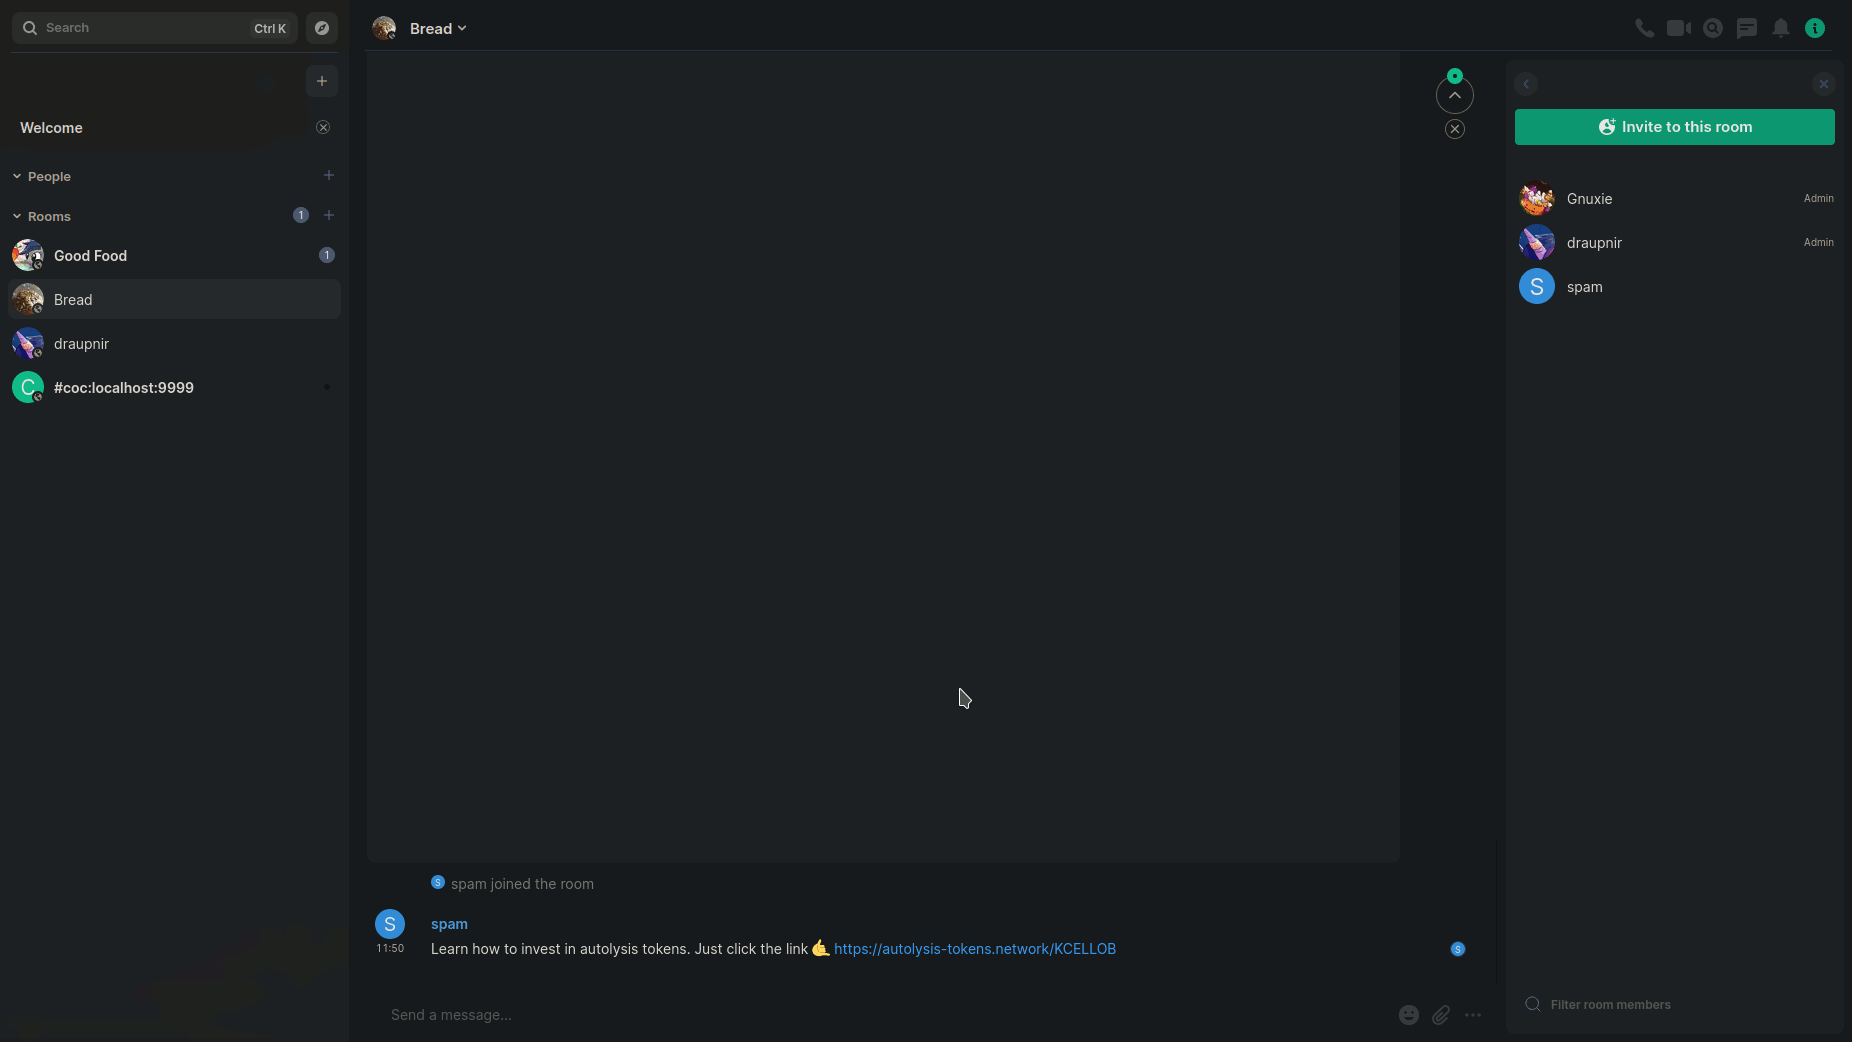
Task: Add a room with the Rooms plus
Action: click(329, 215)
